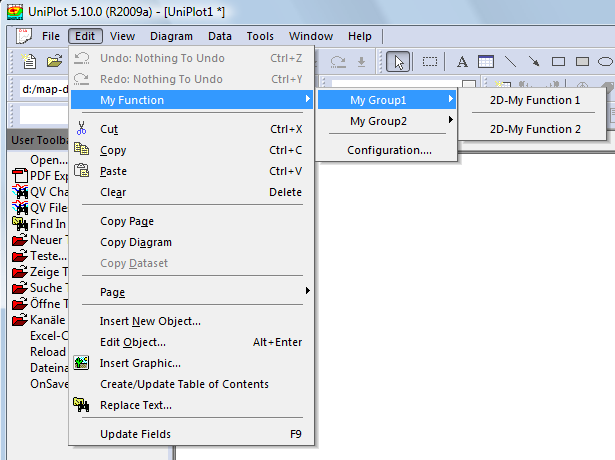Viewport: 615px width, 460px height.
Task: Open Configuration... from My Function submenu
Action: click(389, 150)
